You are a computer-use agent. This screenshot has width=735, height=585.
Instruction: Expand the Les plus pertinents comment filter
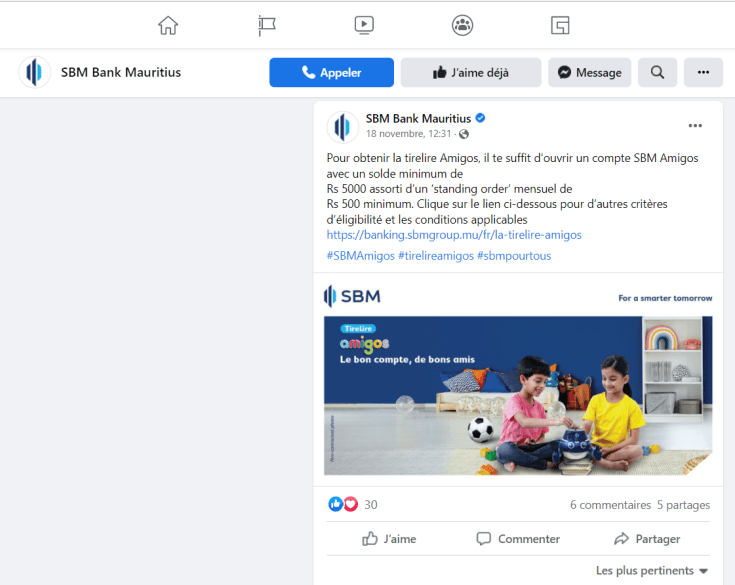click(x=652, y=571)
